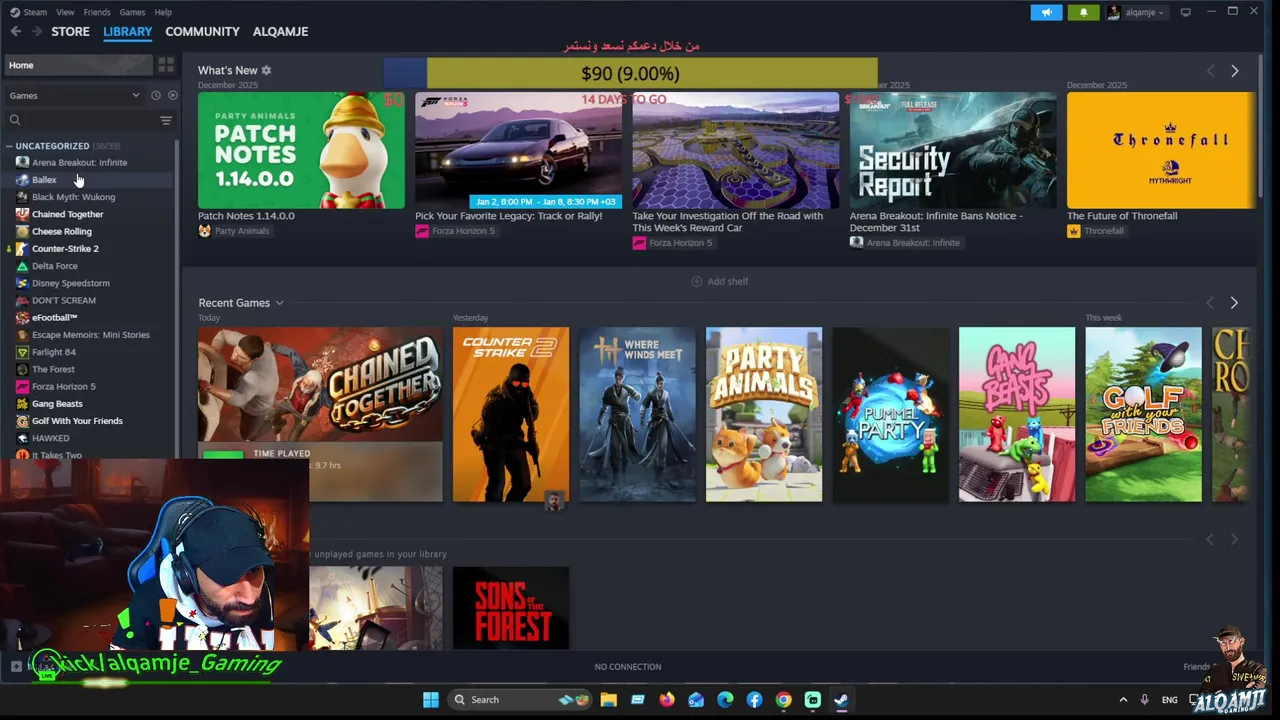Click the back navigation arrow

(15, 31)
